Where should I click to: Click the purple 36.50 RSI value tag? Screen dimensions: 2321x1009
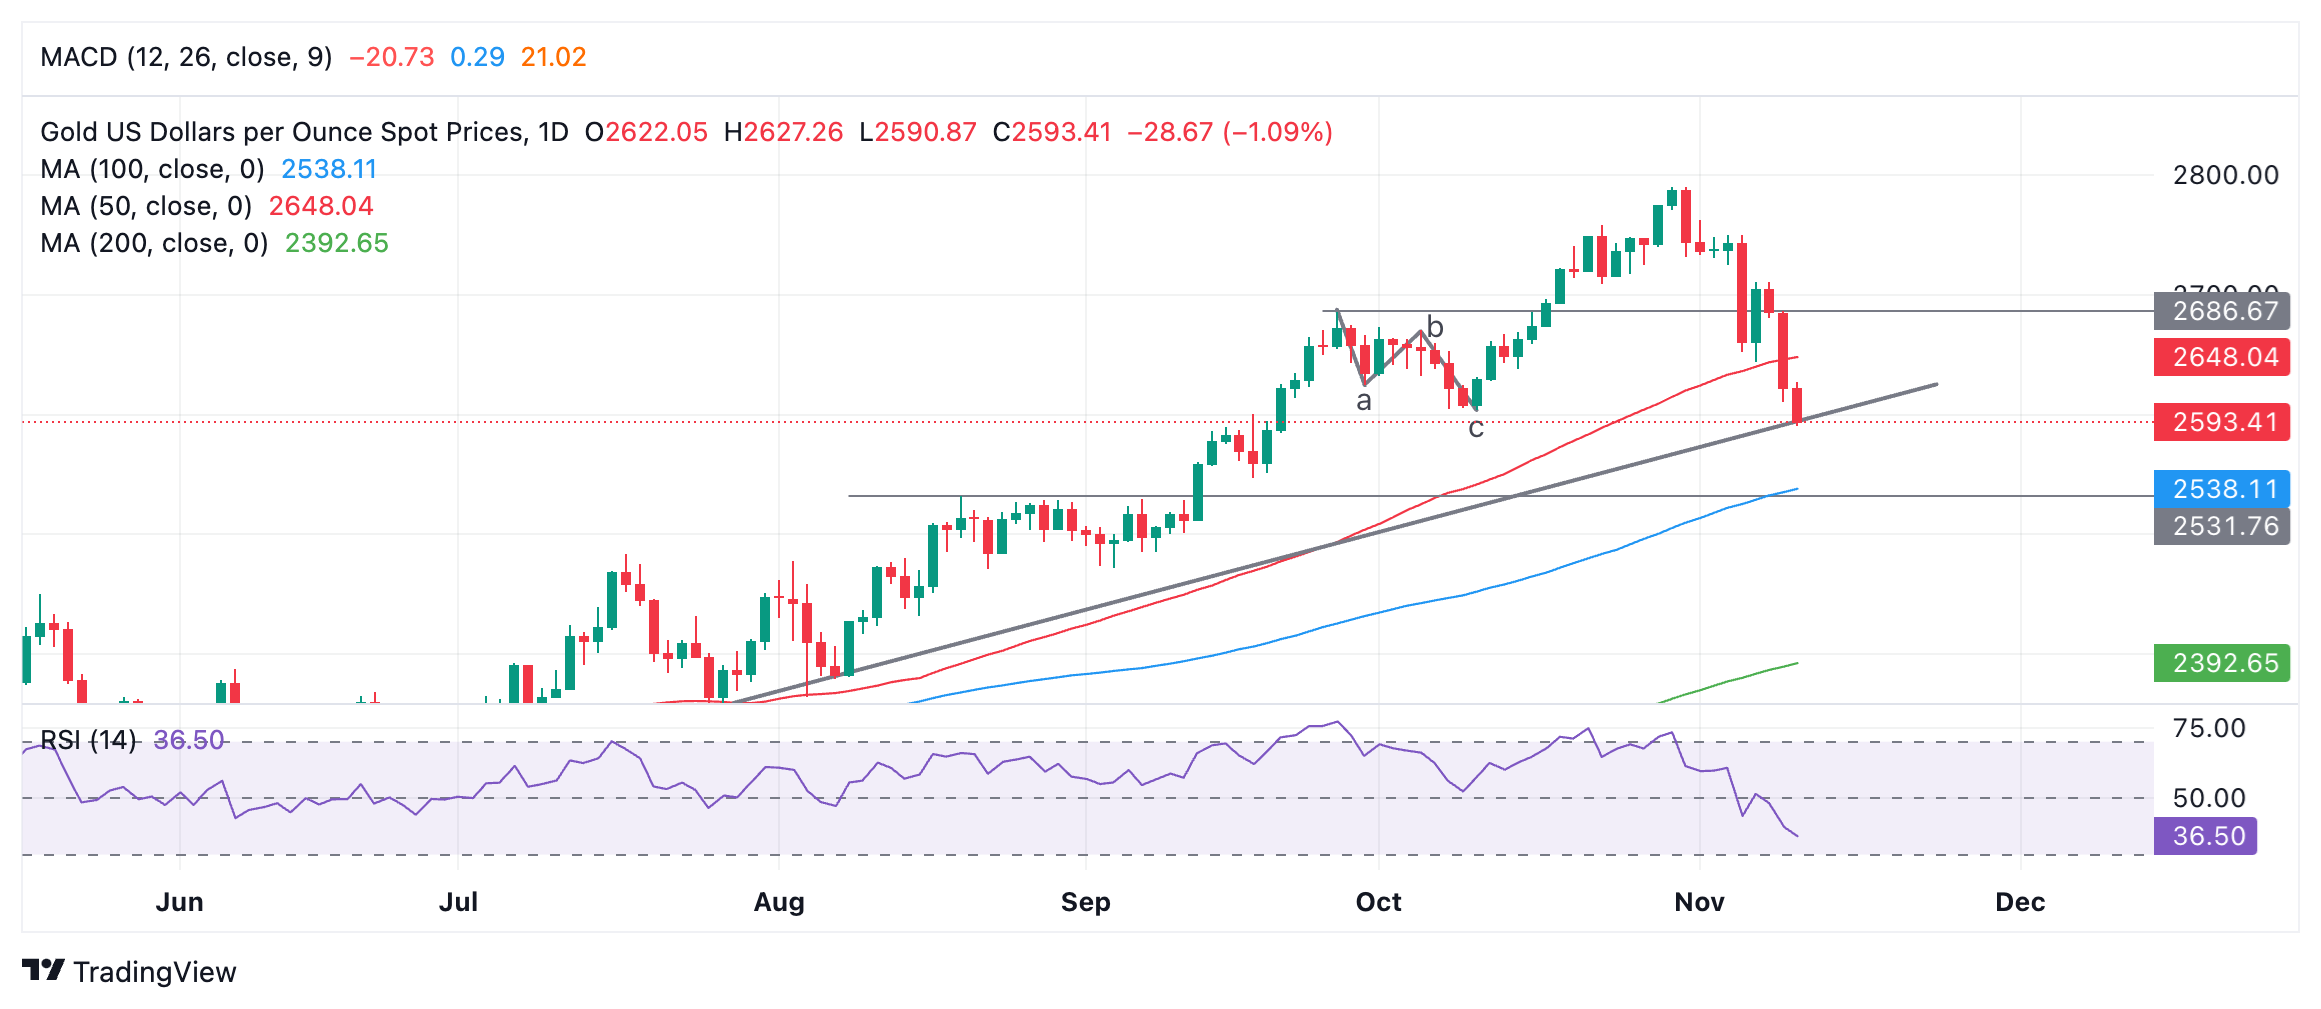(x=2205, y=836)
